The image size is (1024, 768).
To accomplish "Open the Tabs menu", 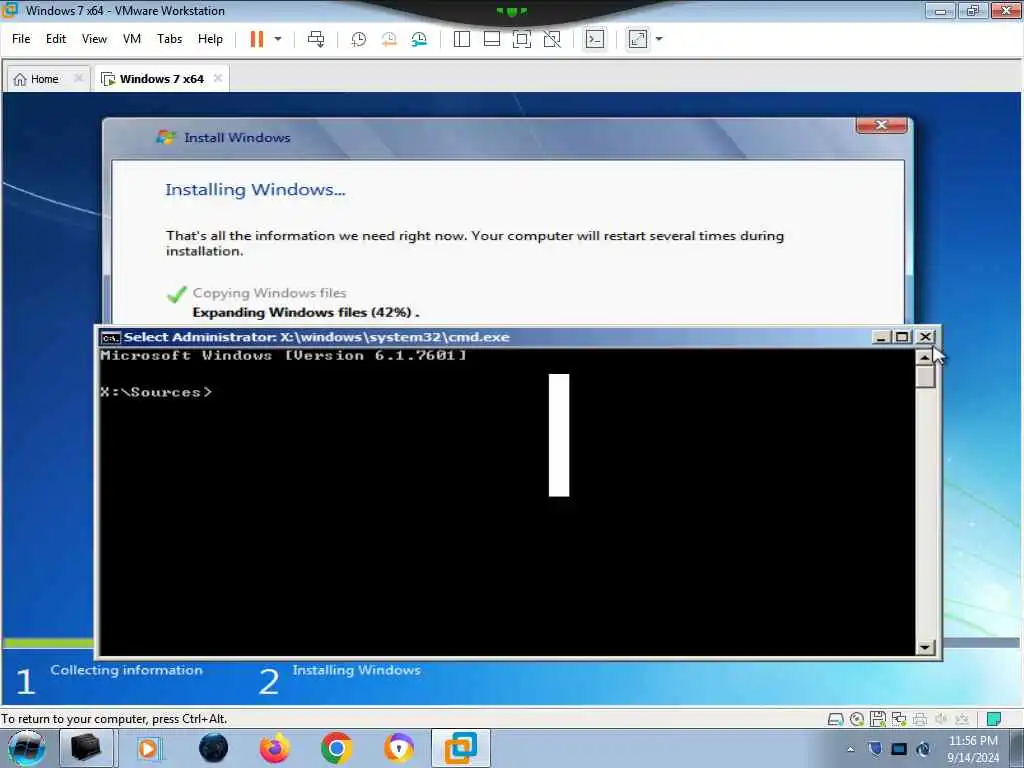I will click(x=169, y=39).
